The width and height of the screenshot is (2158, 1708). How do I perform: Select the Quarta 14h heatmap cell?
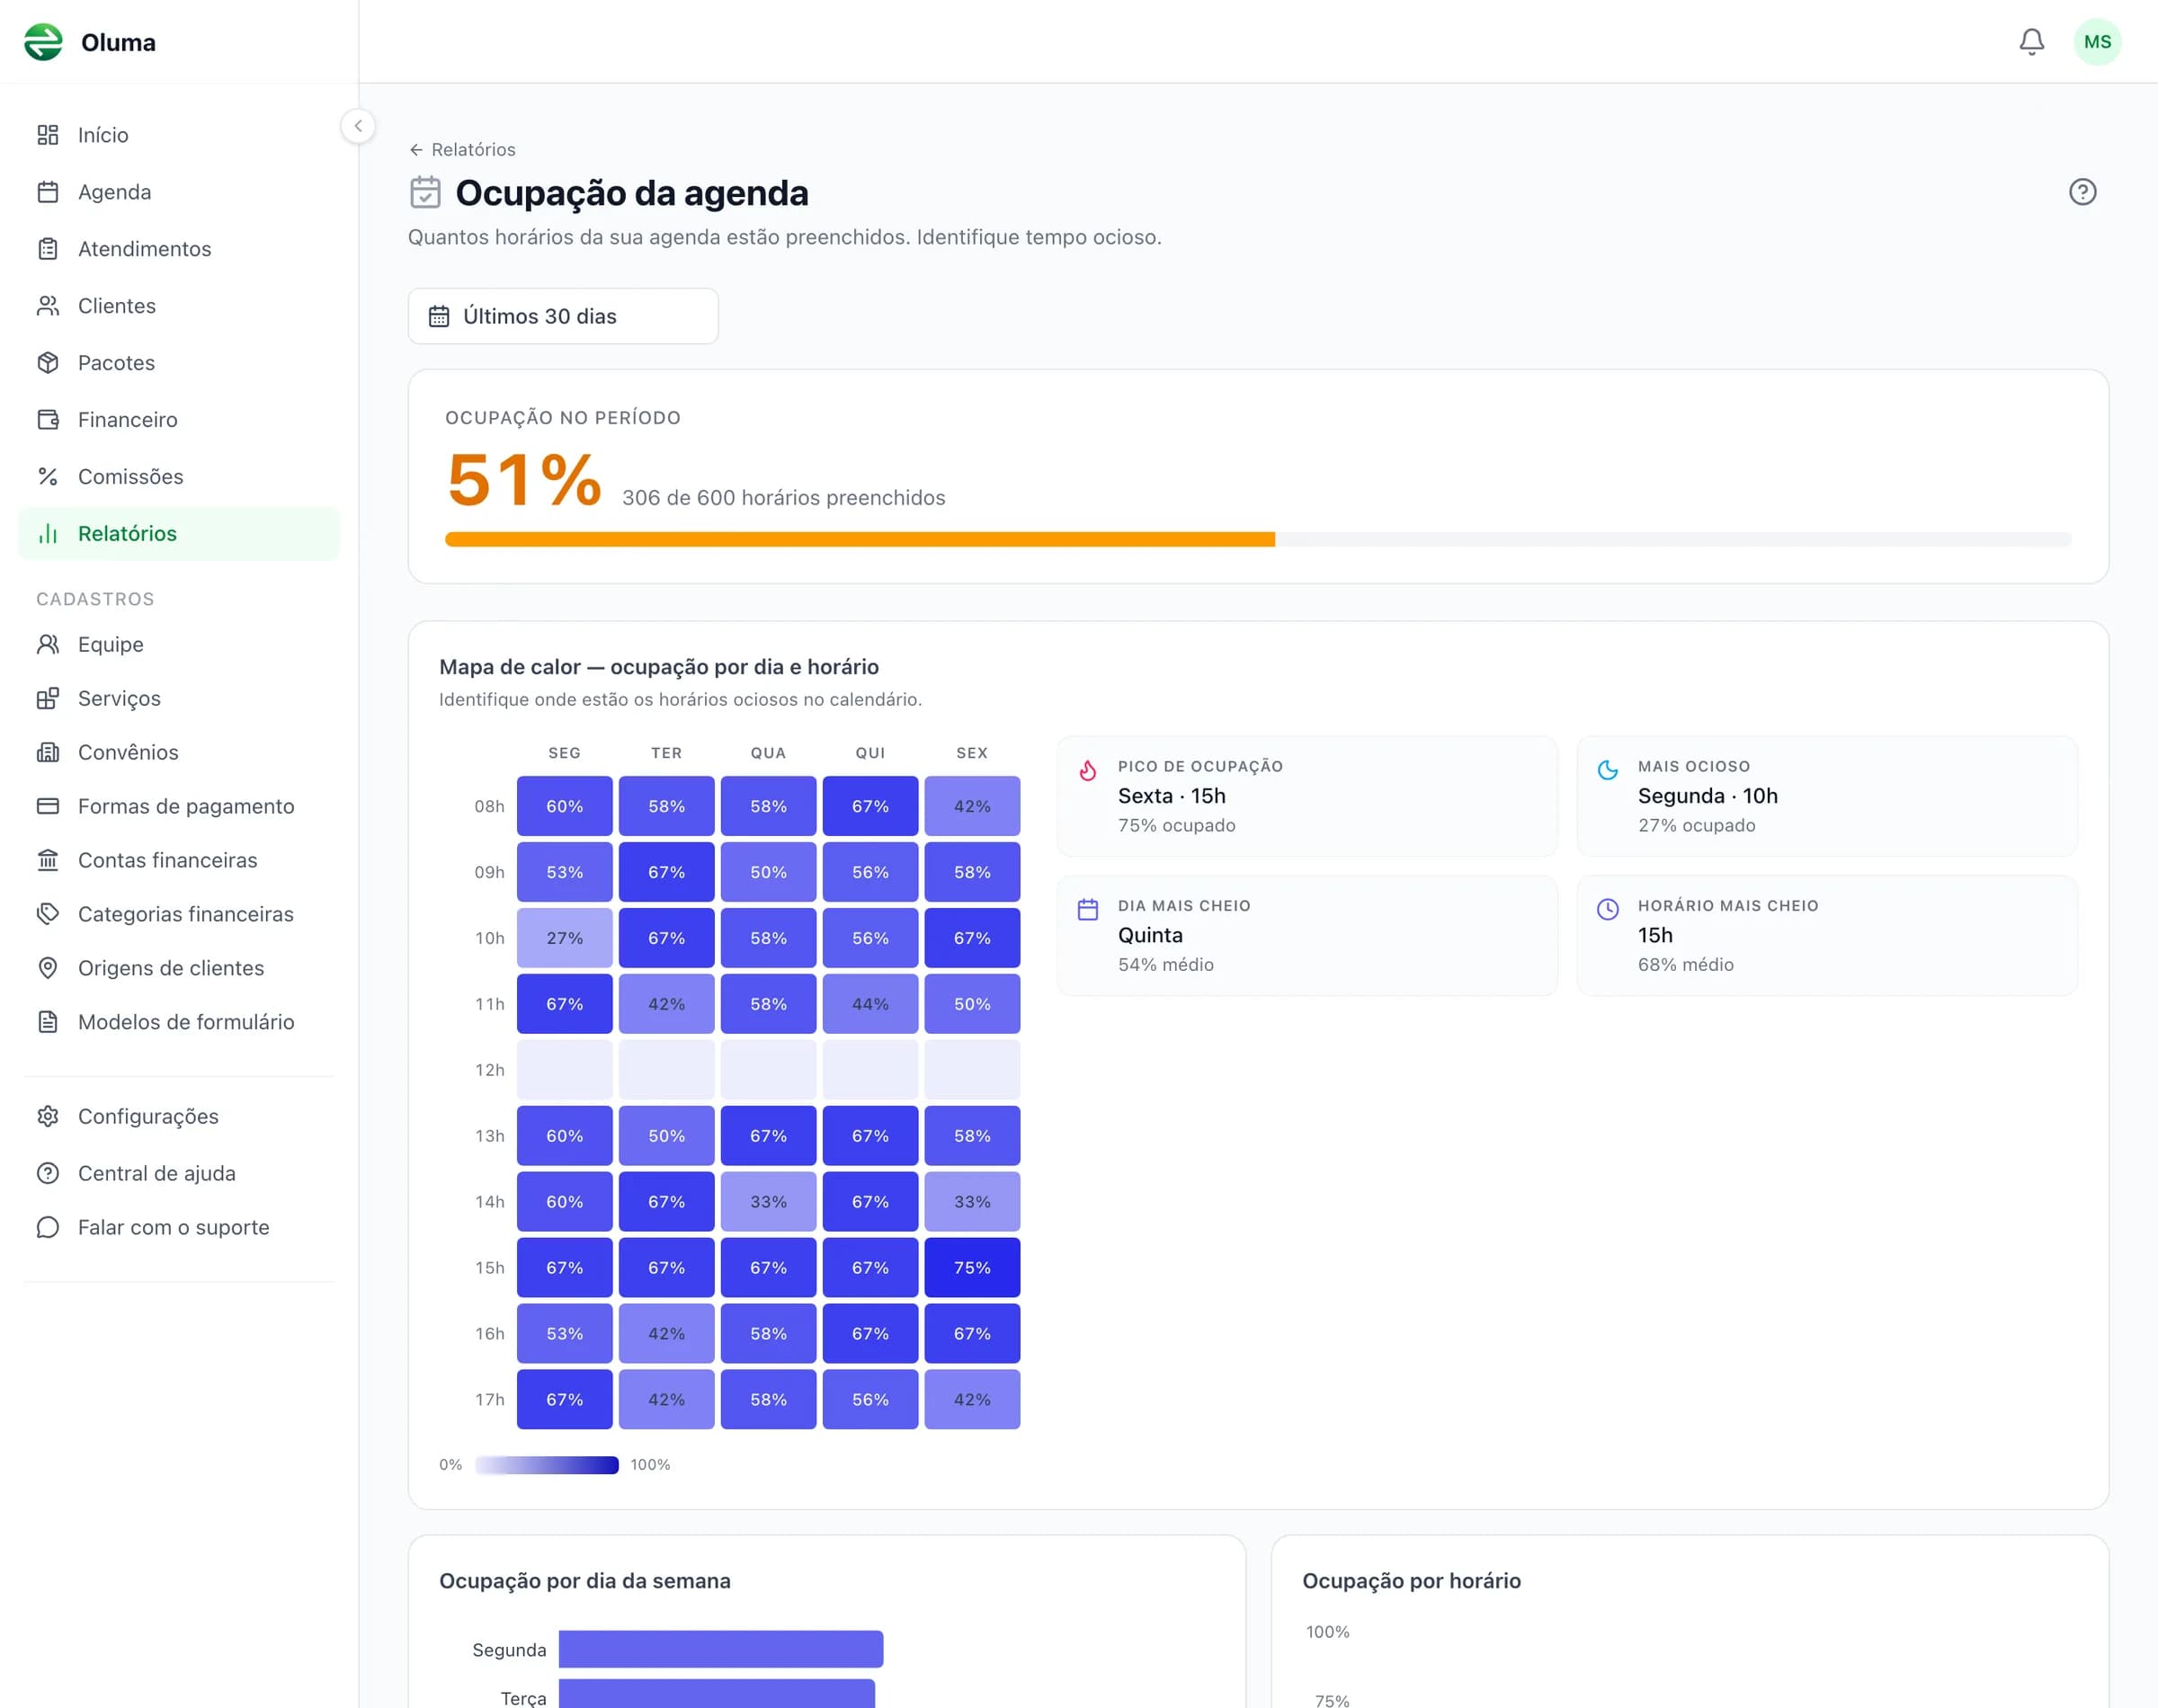point(768,1202)
